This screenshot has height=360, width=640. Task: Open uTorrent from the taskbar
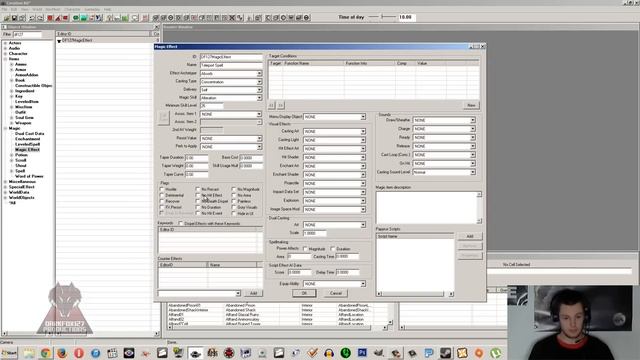click(x=496, y=353)
